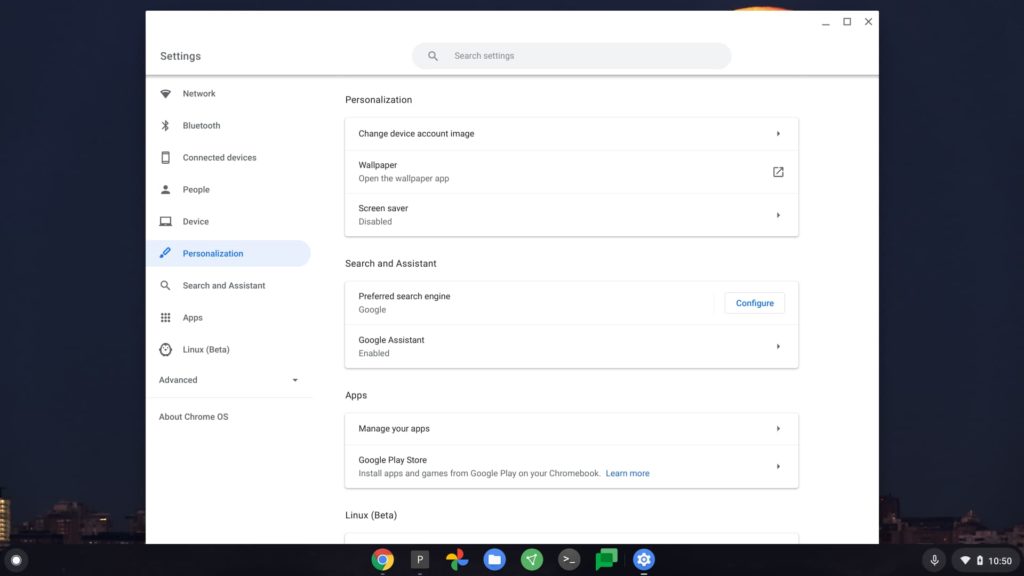Image resolution: width=1024 pixels, height=576 pixels.
Task: Open the green paper-plane app on shelf
Action: point(532,560)
